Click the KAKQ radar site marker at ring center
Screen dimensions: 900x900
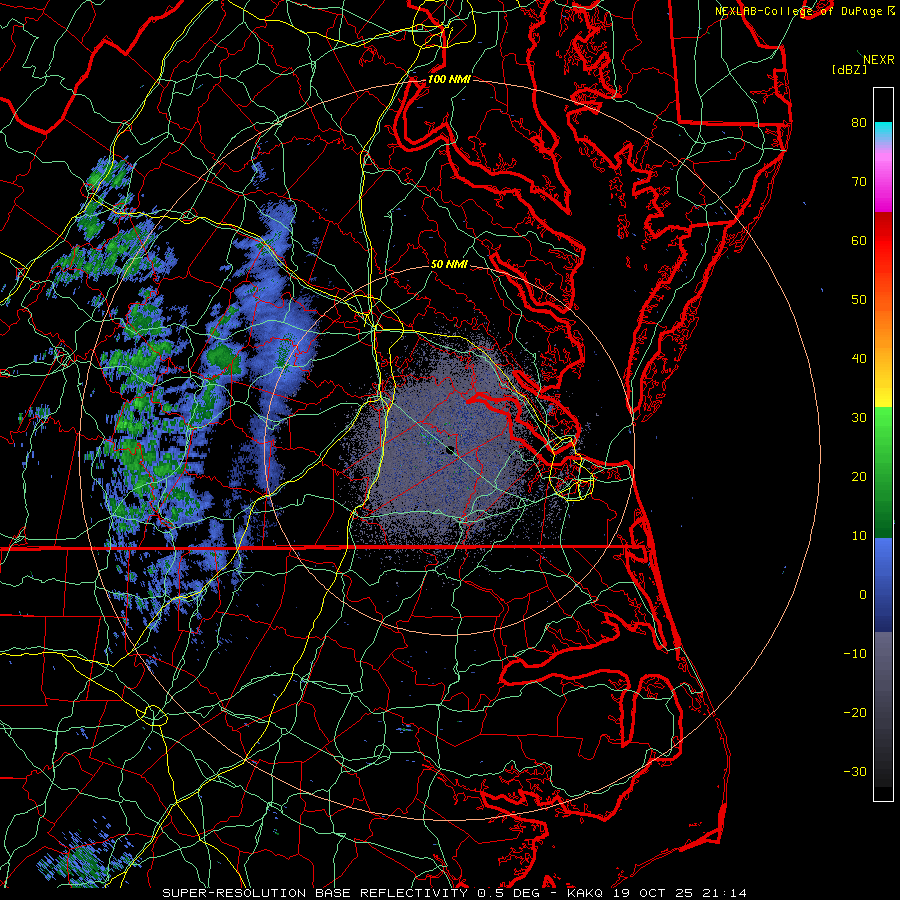(x=450, y=451)
